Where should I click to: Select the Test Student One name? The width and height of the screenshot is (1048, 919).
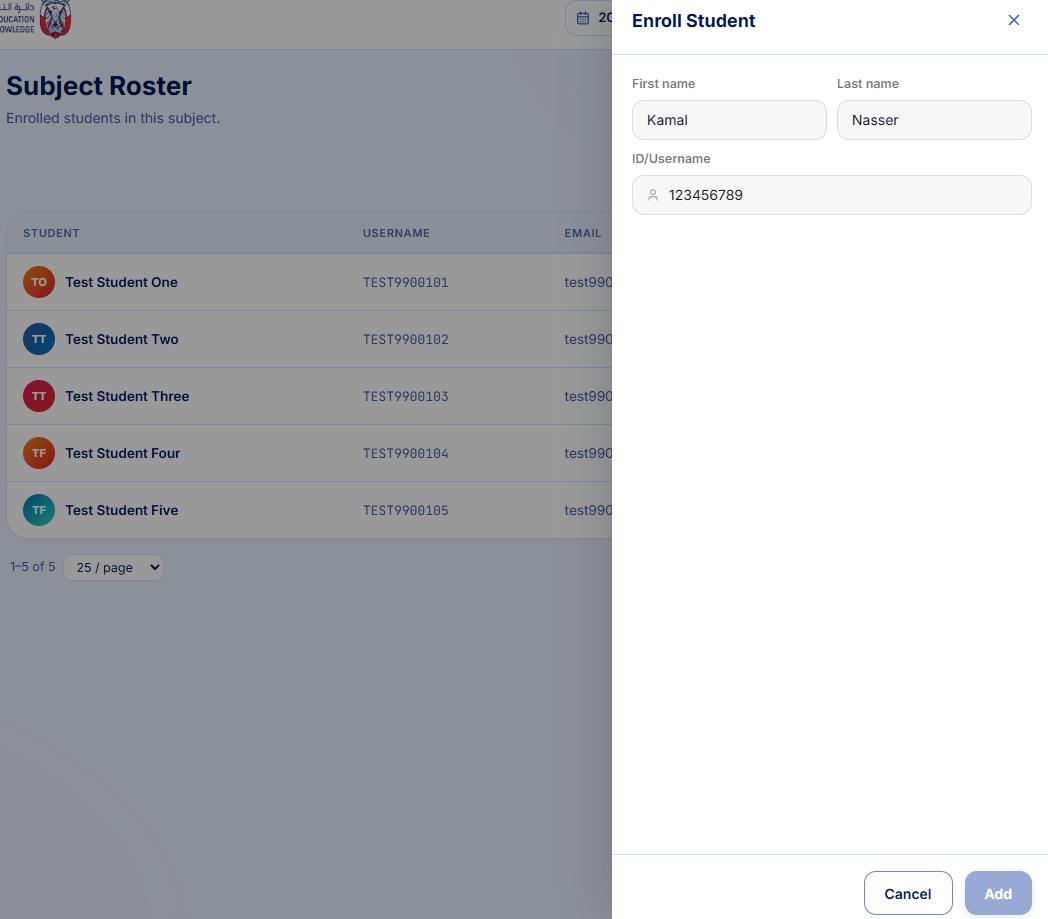122,282
